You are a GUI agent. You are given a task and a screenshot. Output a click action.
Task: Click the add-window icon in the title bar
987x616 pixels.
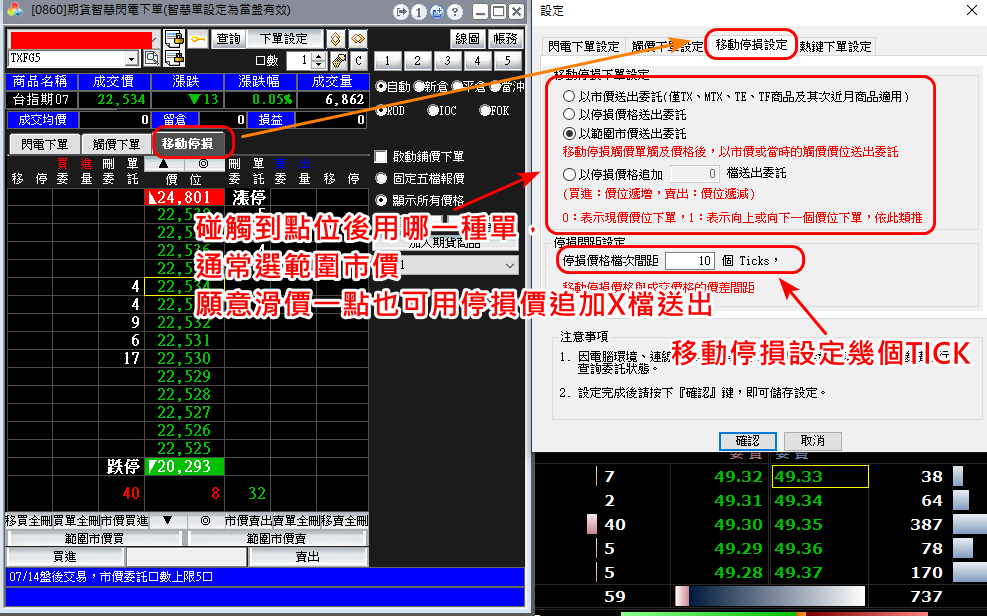coord(437,11)
